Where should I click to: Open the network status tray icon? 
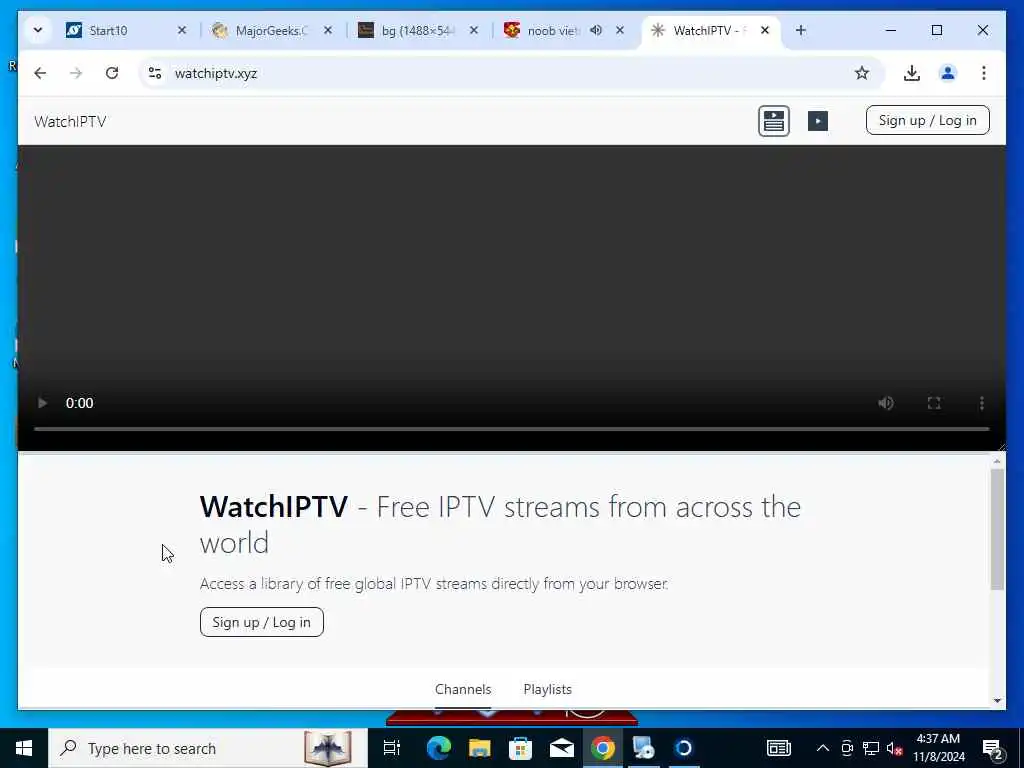(871, 748)
